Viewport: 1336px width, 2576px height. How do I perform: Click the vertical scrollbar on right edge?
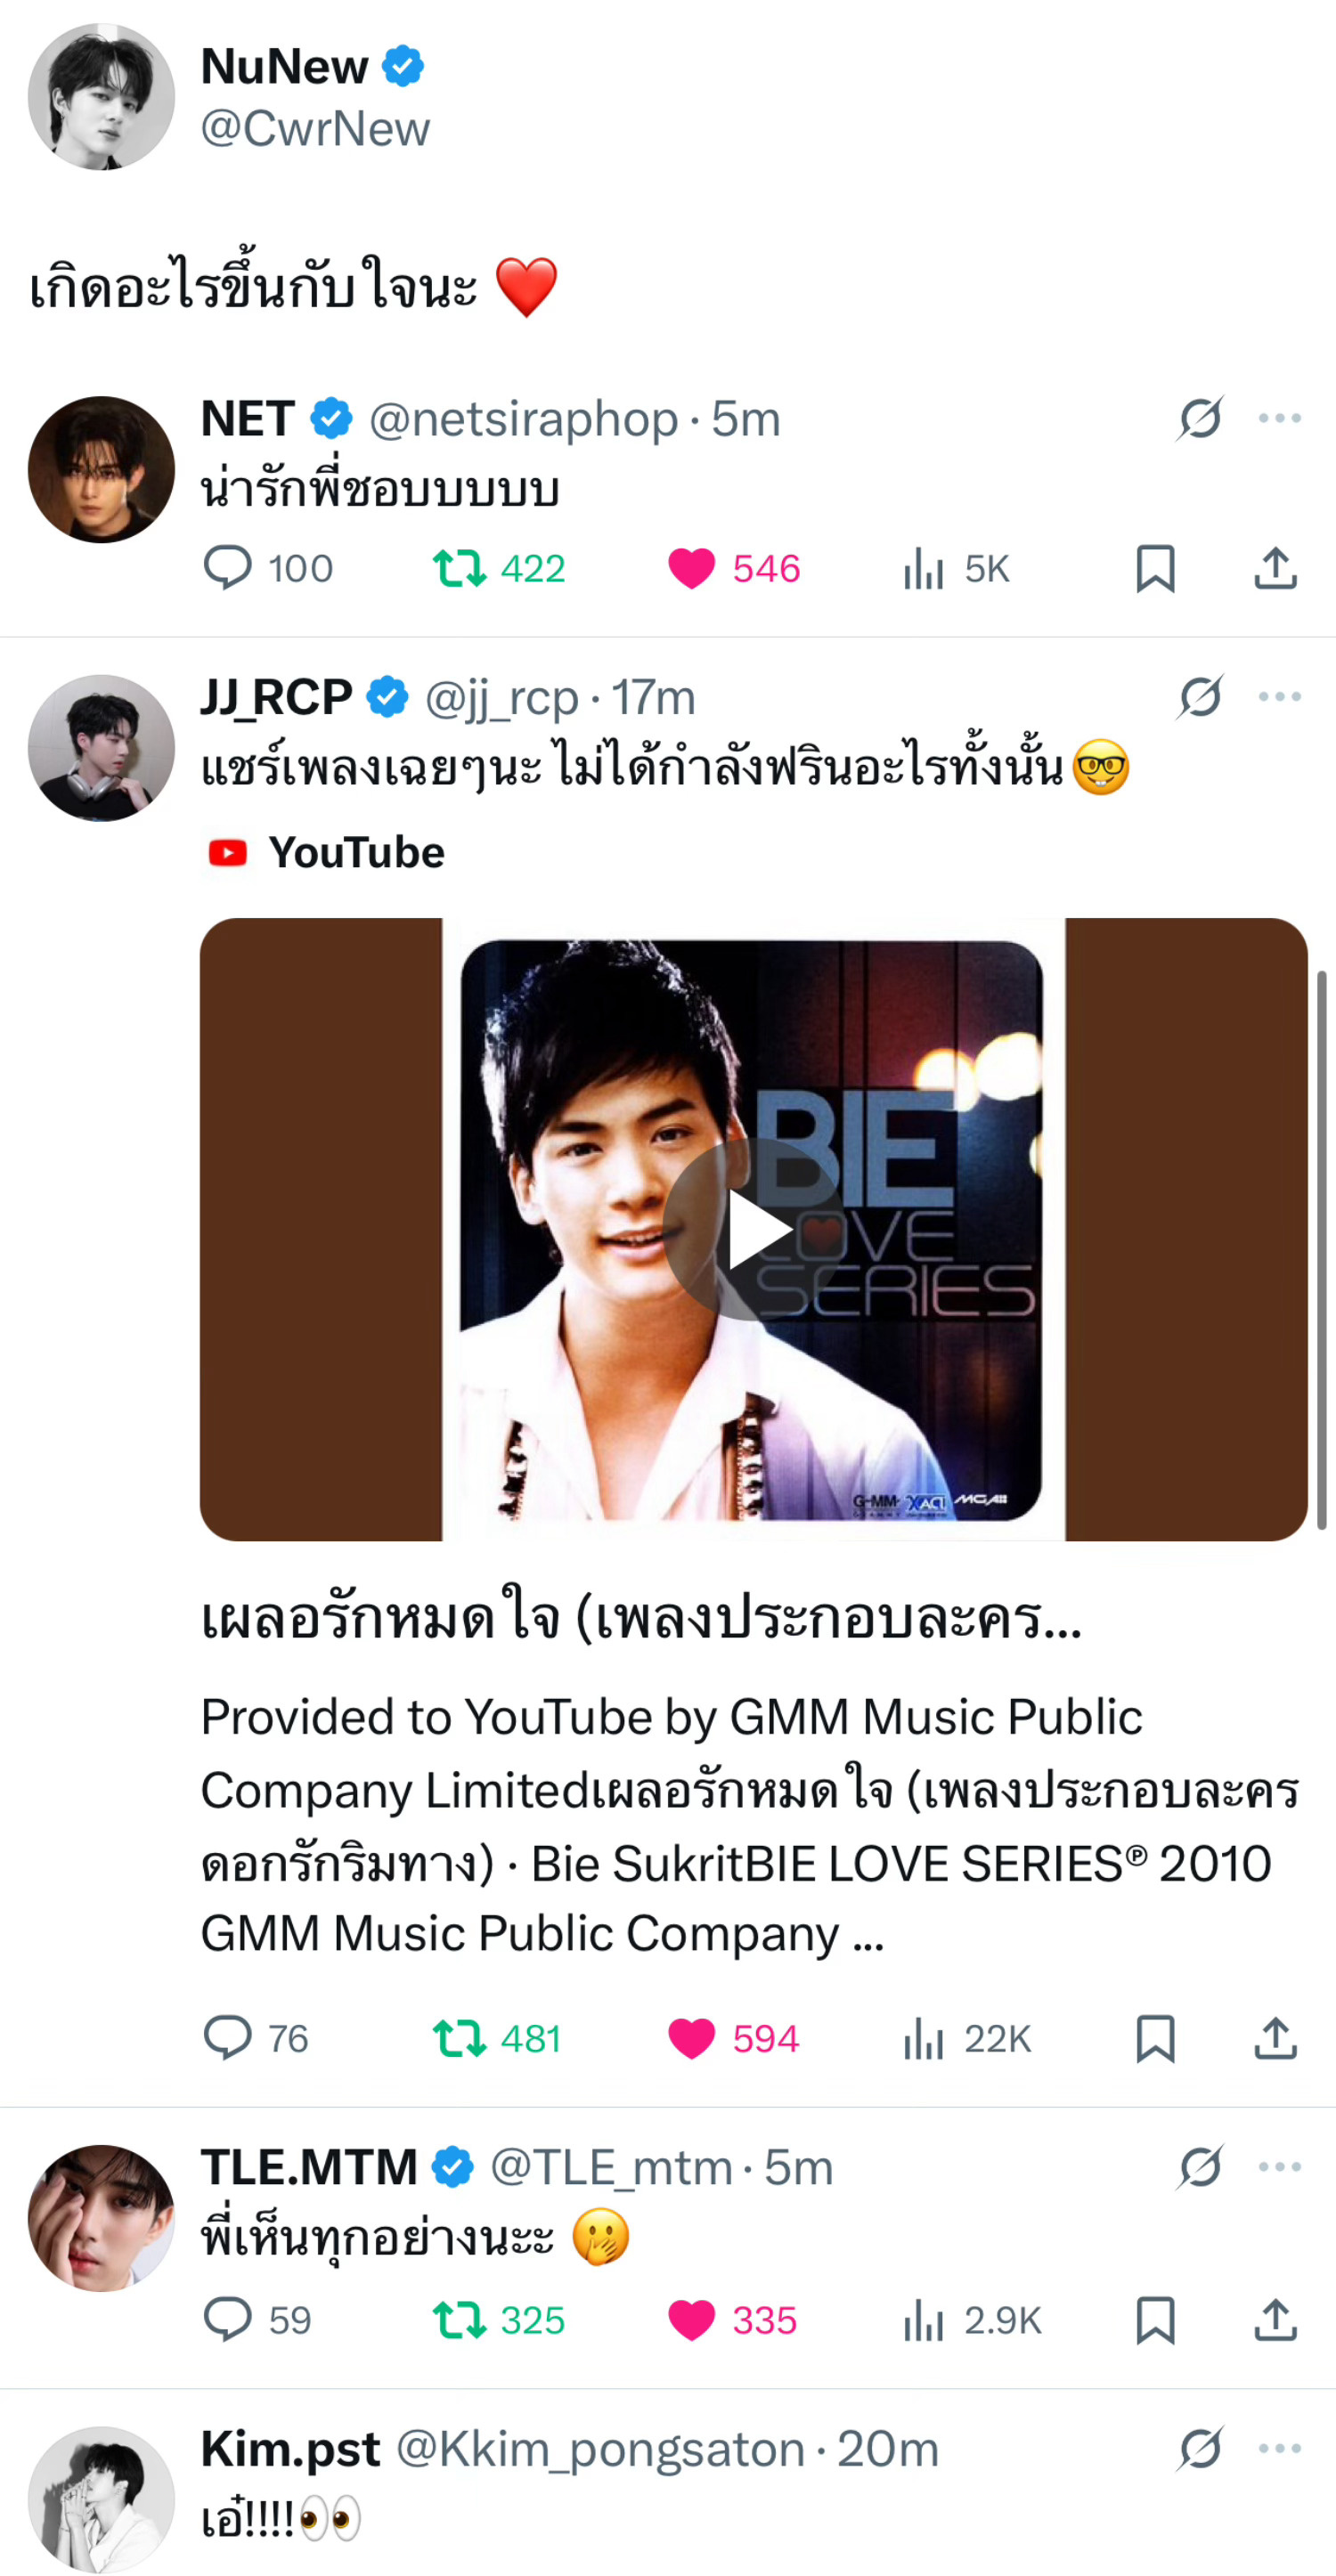click(x=1322, y=1250)
